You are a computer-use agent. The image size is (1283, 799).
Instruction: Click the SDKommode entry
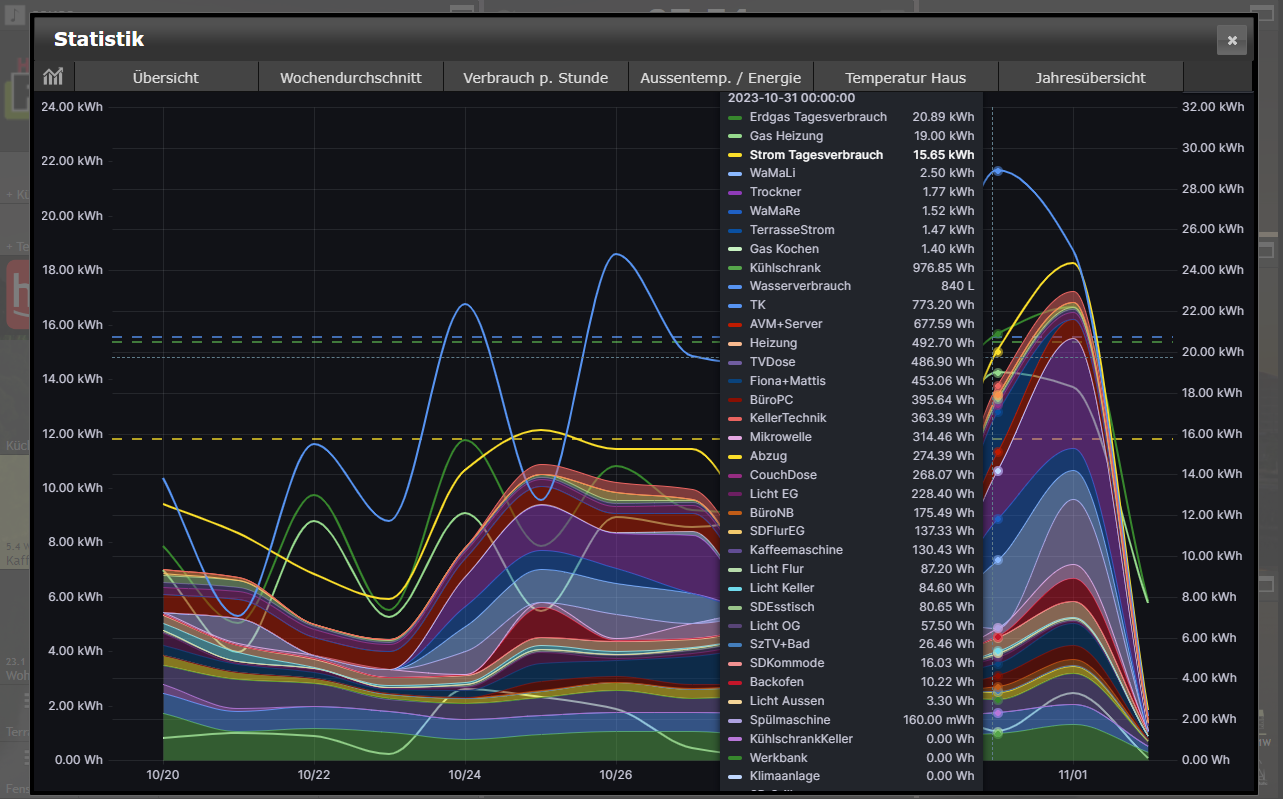(851, 663)
